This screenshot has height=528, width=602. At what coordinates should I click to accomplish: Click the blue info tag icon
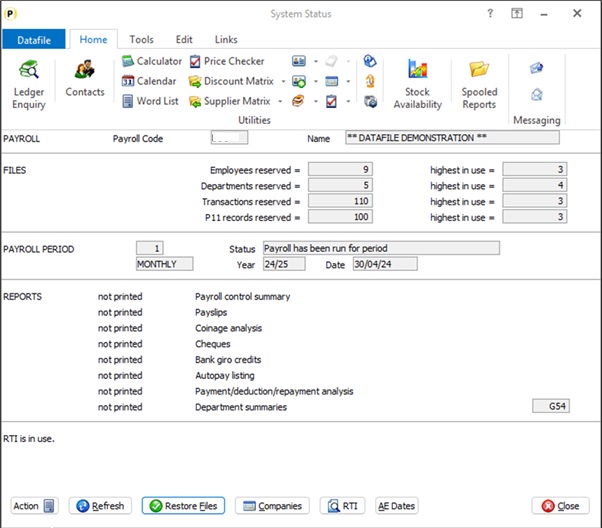370,61
